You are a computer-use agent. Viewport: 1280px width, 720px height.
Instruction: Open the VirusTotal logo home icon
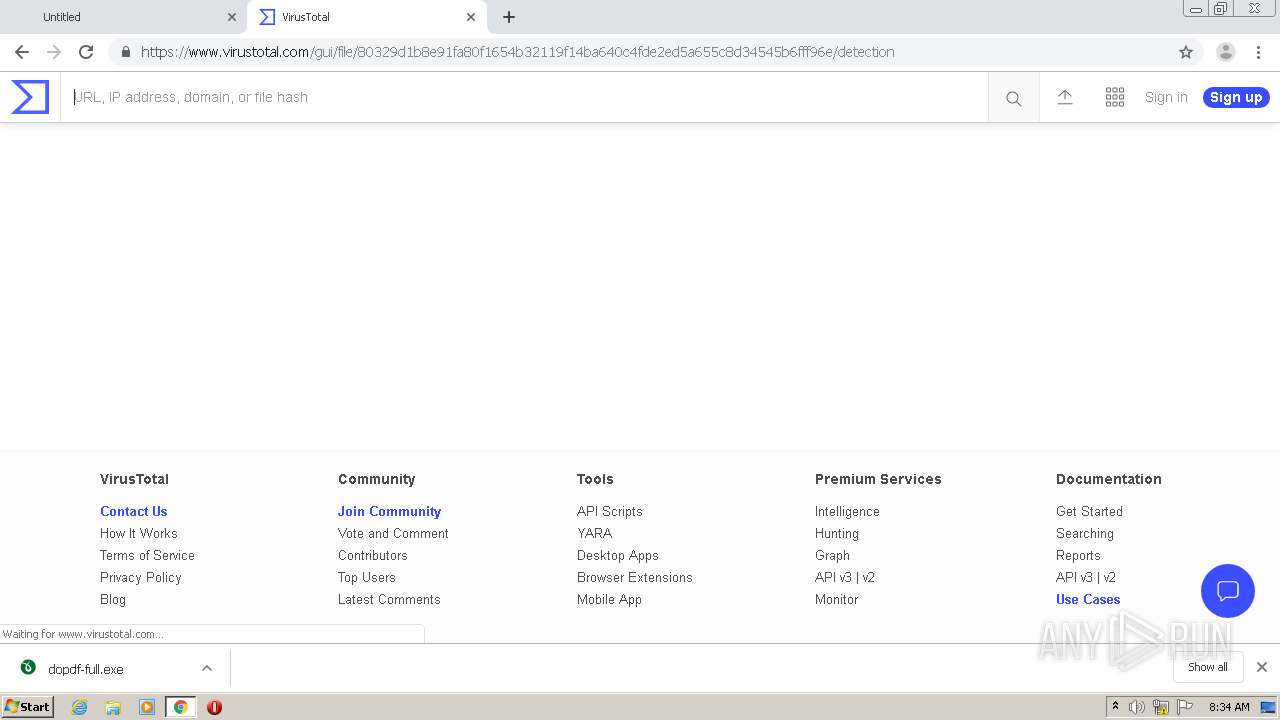(x=30, y=97)
